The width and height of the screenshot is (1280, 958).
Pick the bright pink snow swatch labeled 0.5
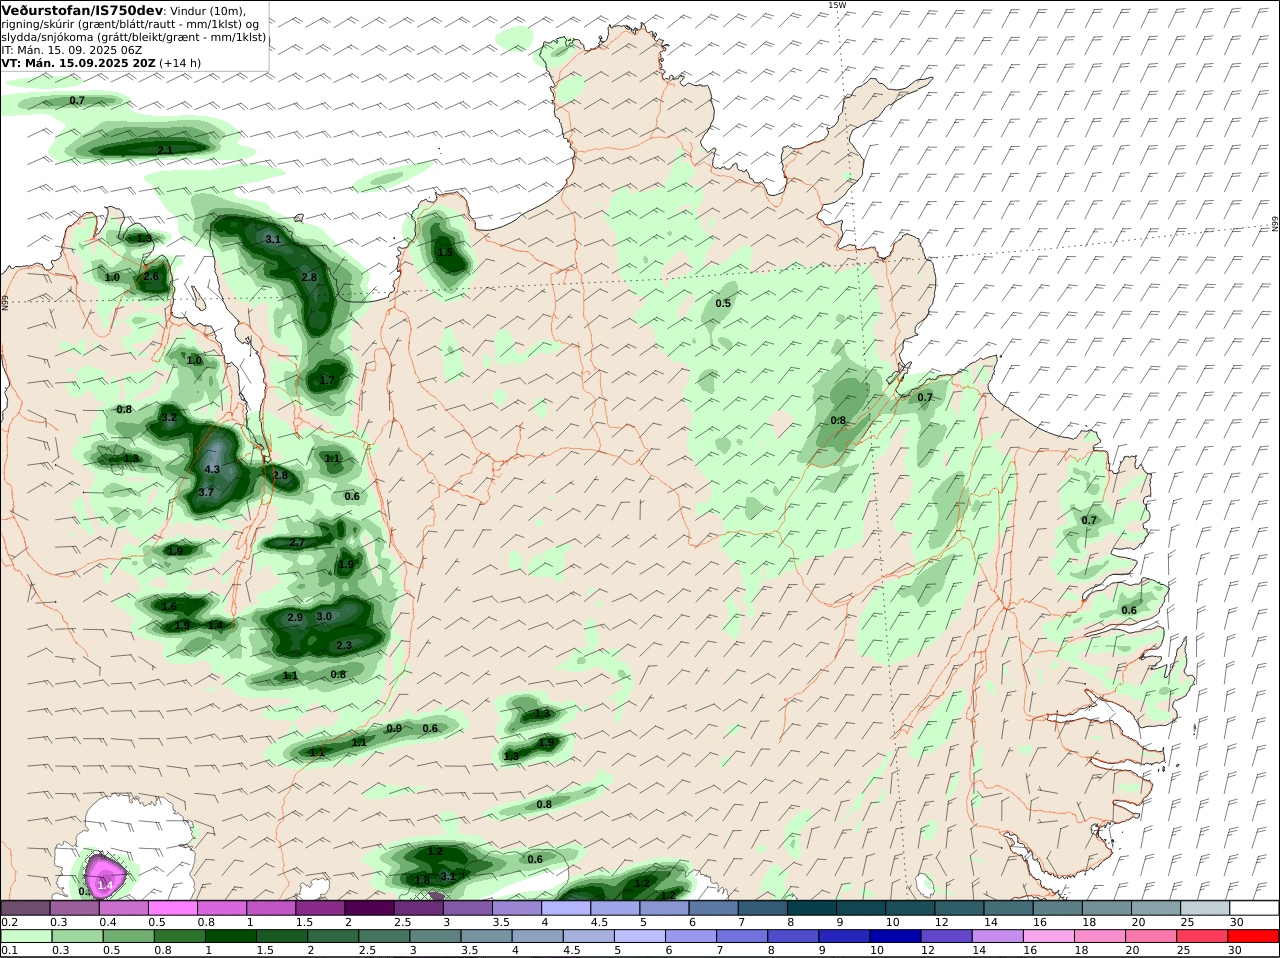point(172,908)
